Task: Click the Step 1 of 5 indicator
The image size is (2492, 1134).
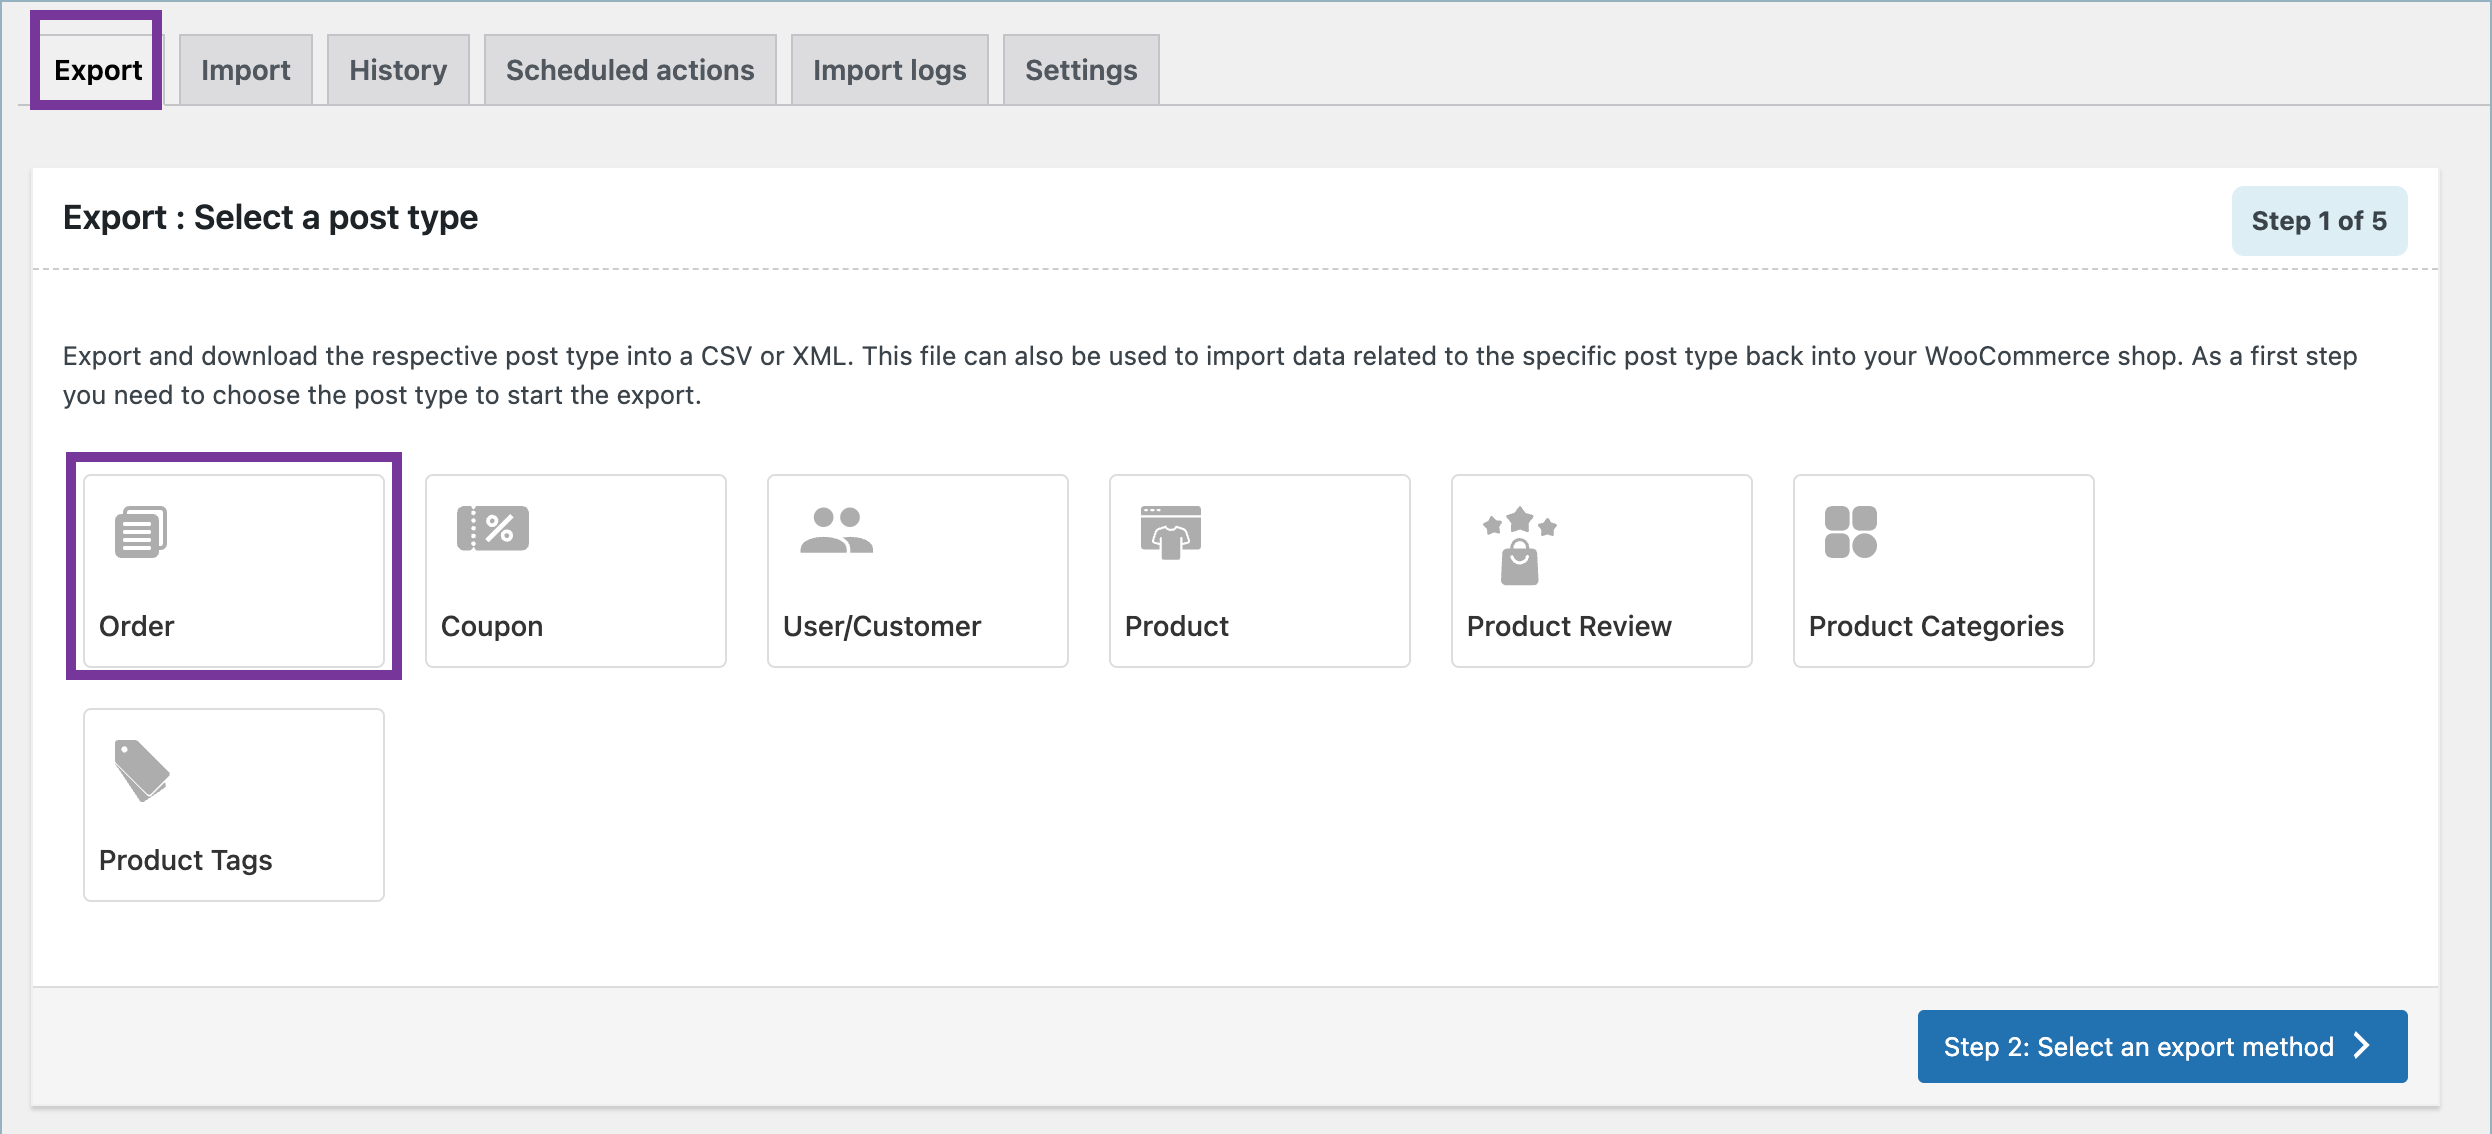Action: coord(2319,220)
